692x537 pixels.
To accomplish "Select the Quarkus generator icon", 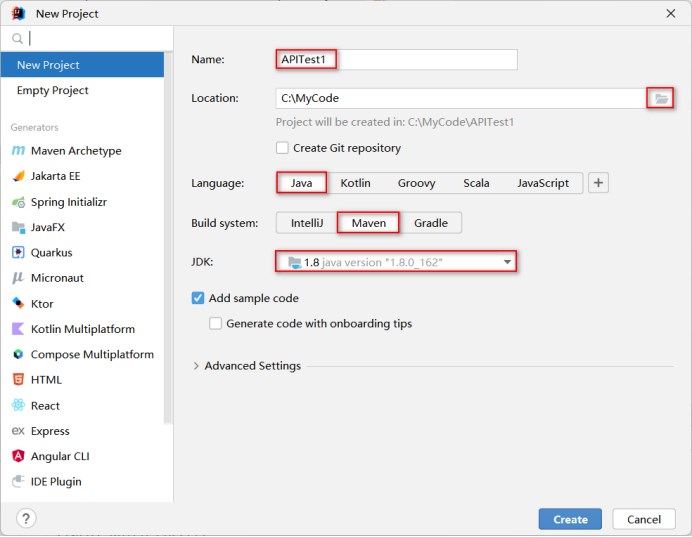I will (x=18, y=253).
